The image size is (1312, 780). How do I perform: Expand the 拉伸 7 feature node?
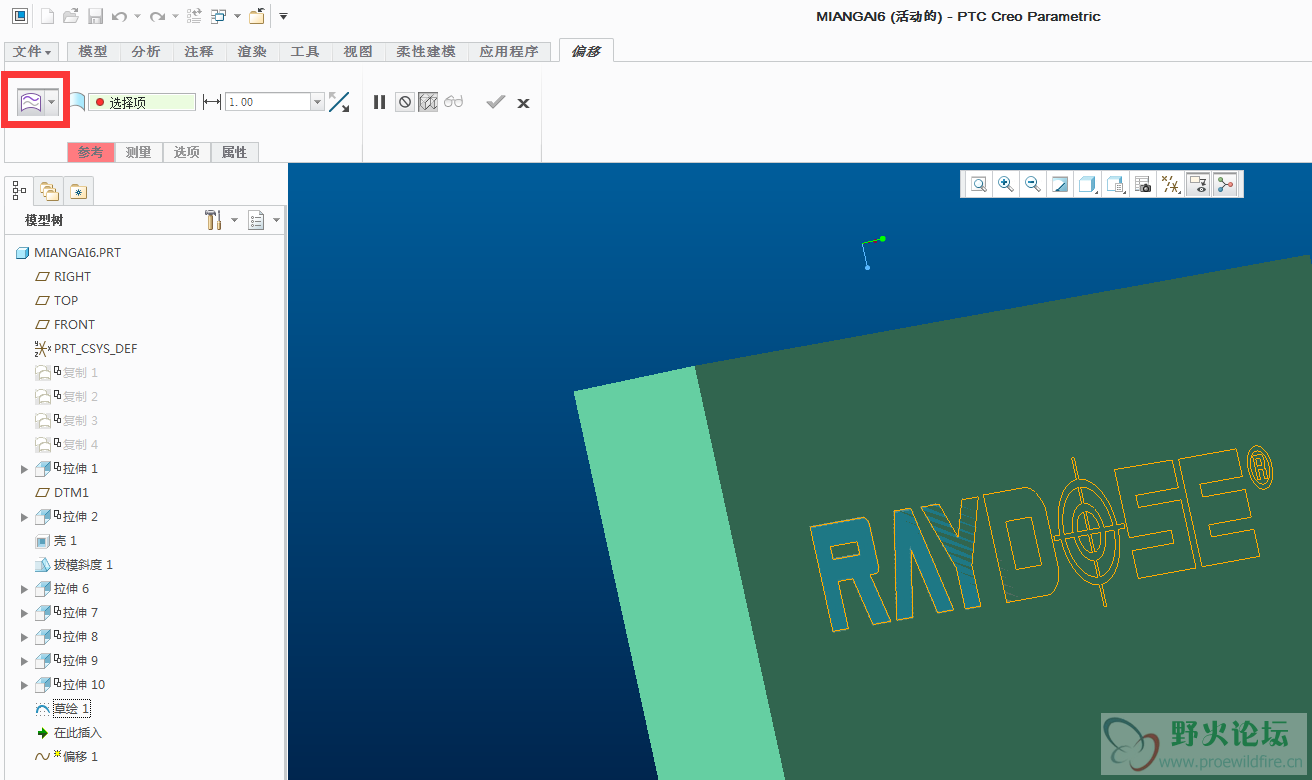click(25, 613)
